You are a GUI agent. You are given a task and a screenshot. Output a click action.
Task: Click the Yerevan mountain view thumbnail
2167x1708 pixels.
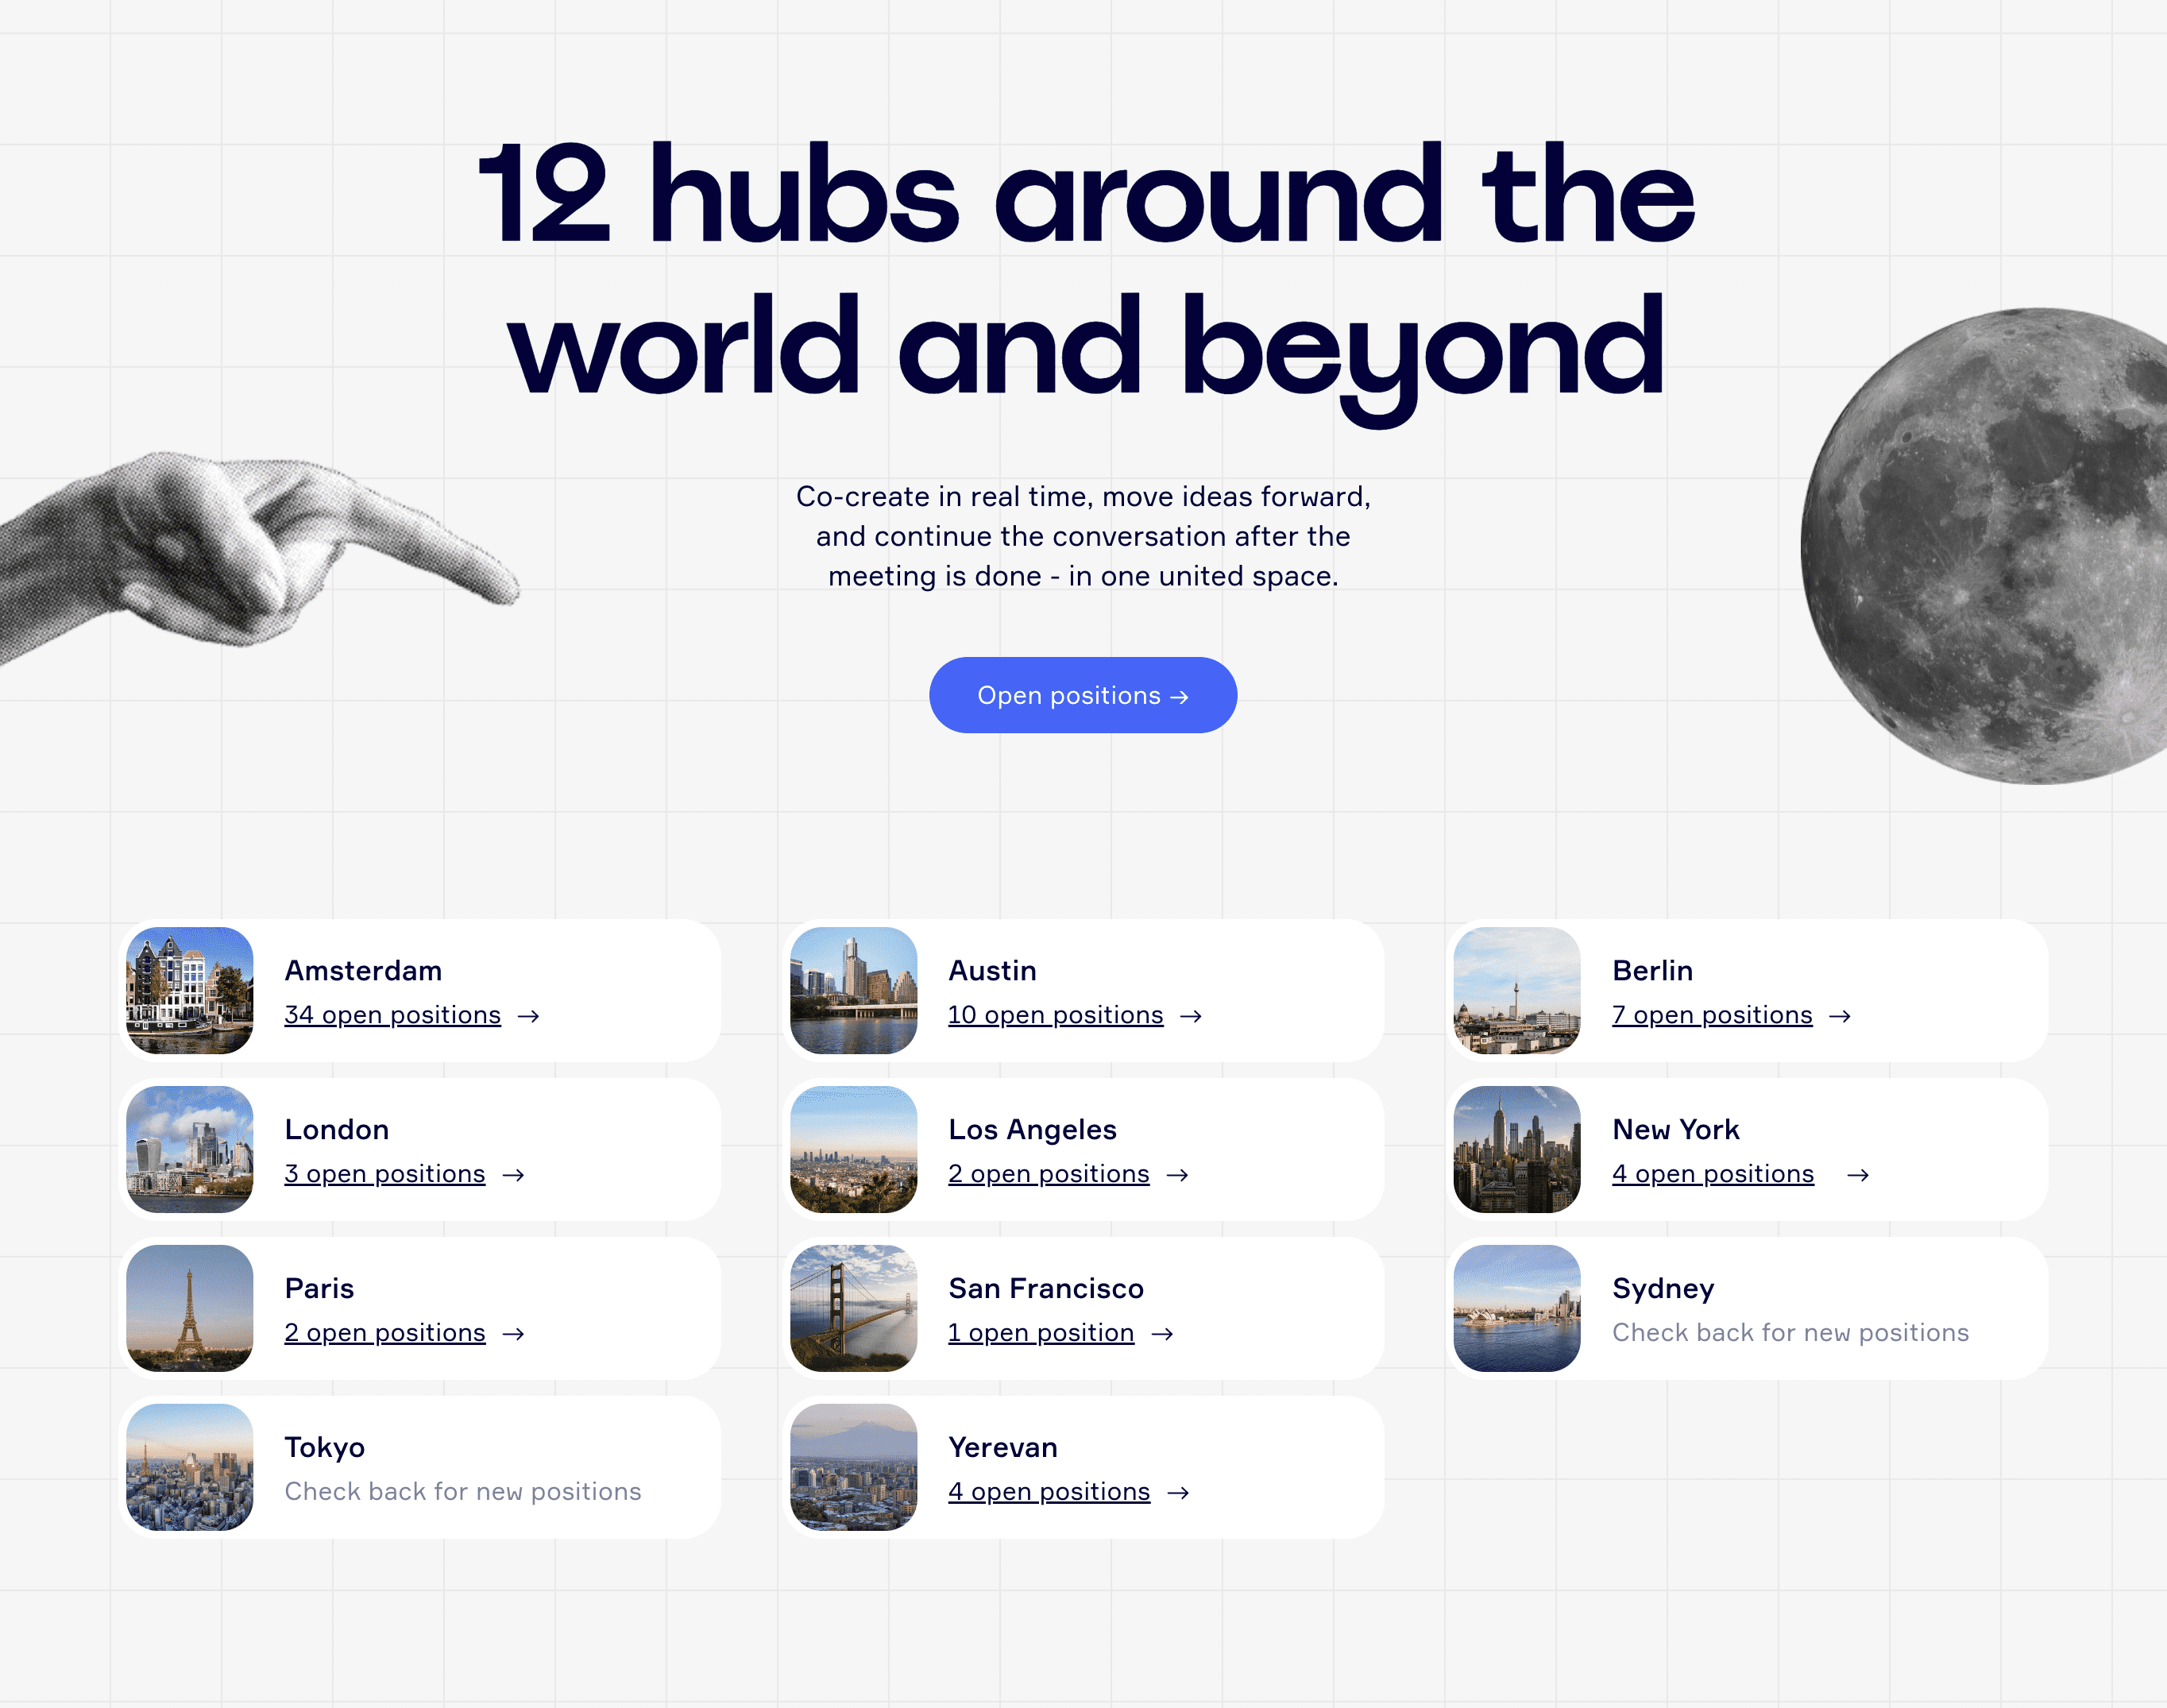pos(853,1467)
